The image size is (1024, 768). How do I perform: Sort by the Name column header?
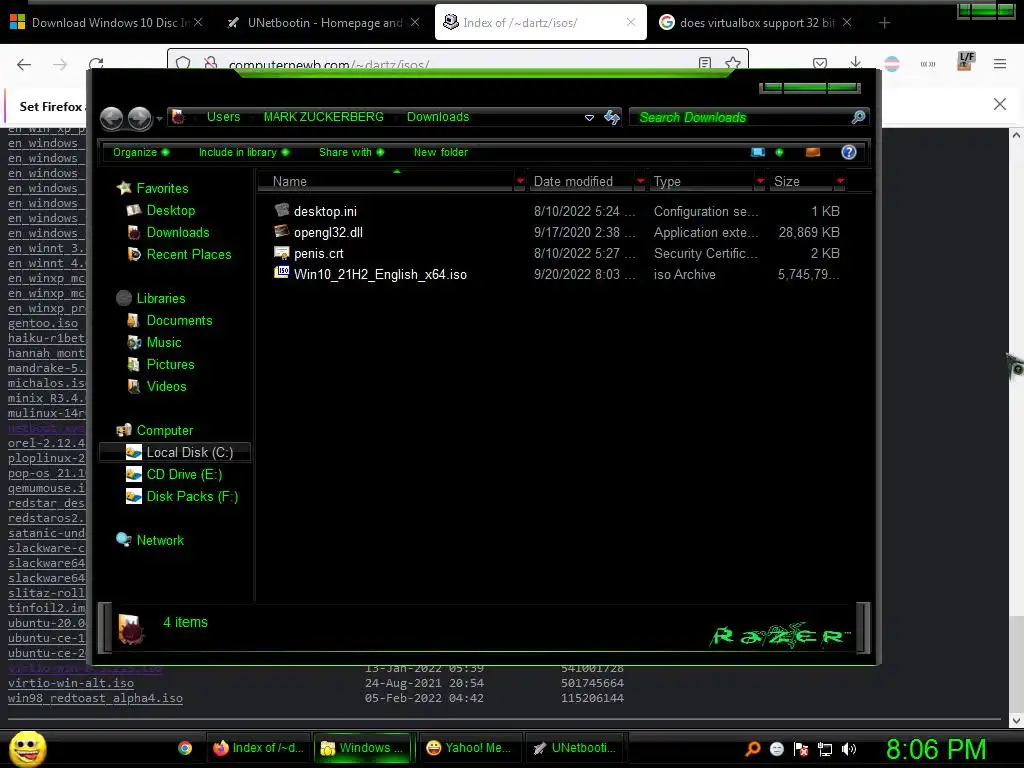click(x=387, y=182)
